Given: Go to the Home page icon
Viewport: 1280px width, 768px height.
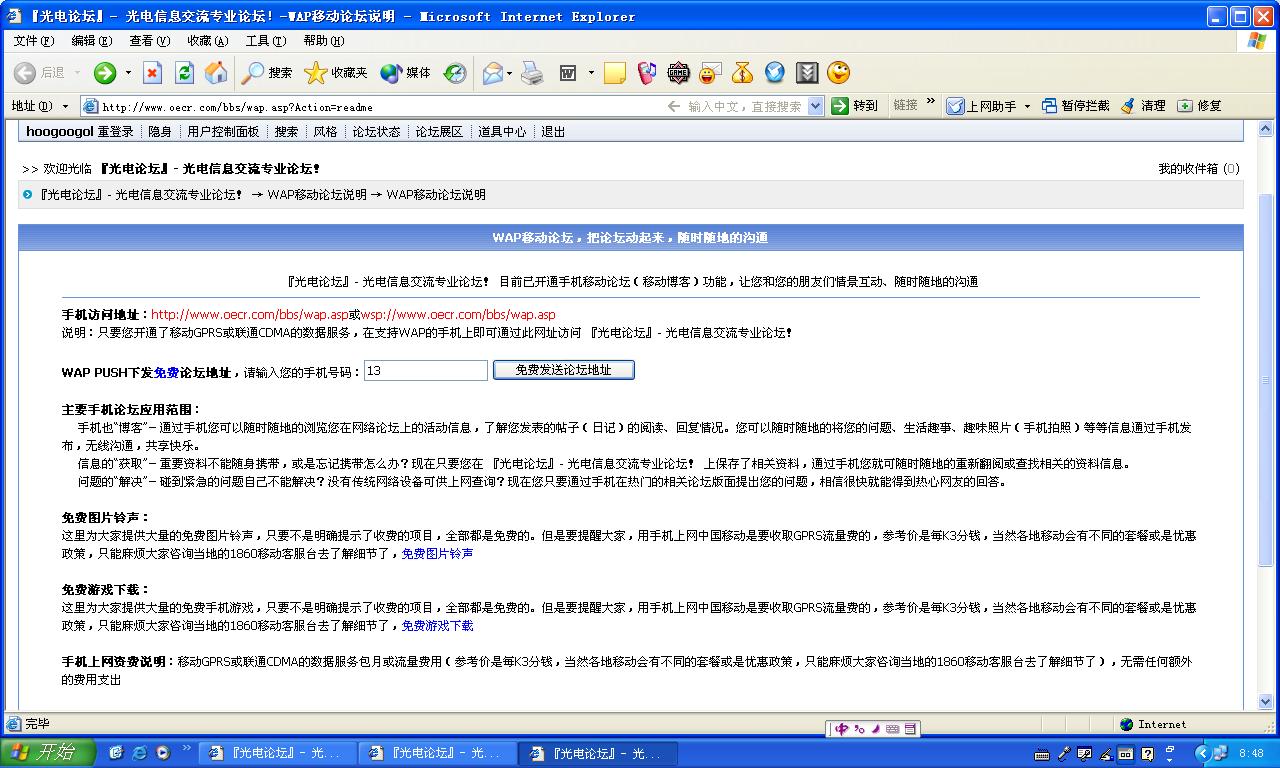Looking at the screenshot, I should pyautogui.click(x=216, y=73).
